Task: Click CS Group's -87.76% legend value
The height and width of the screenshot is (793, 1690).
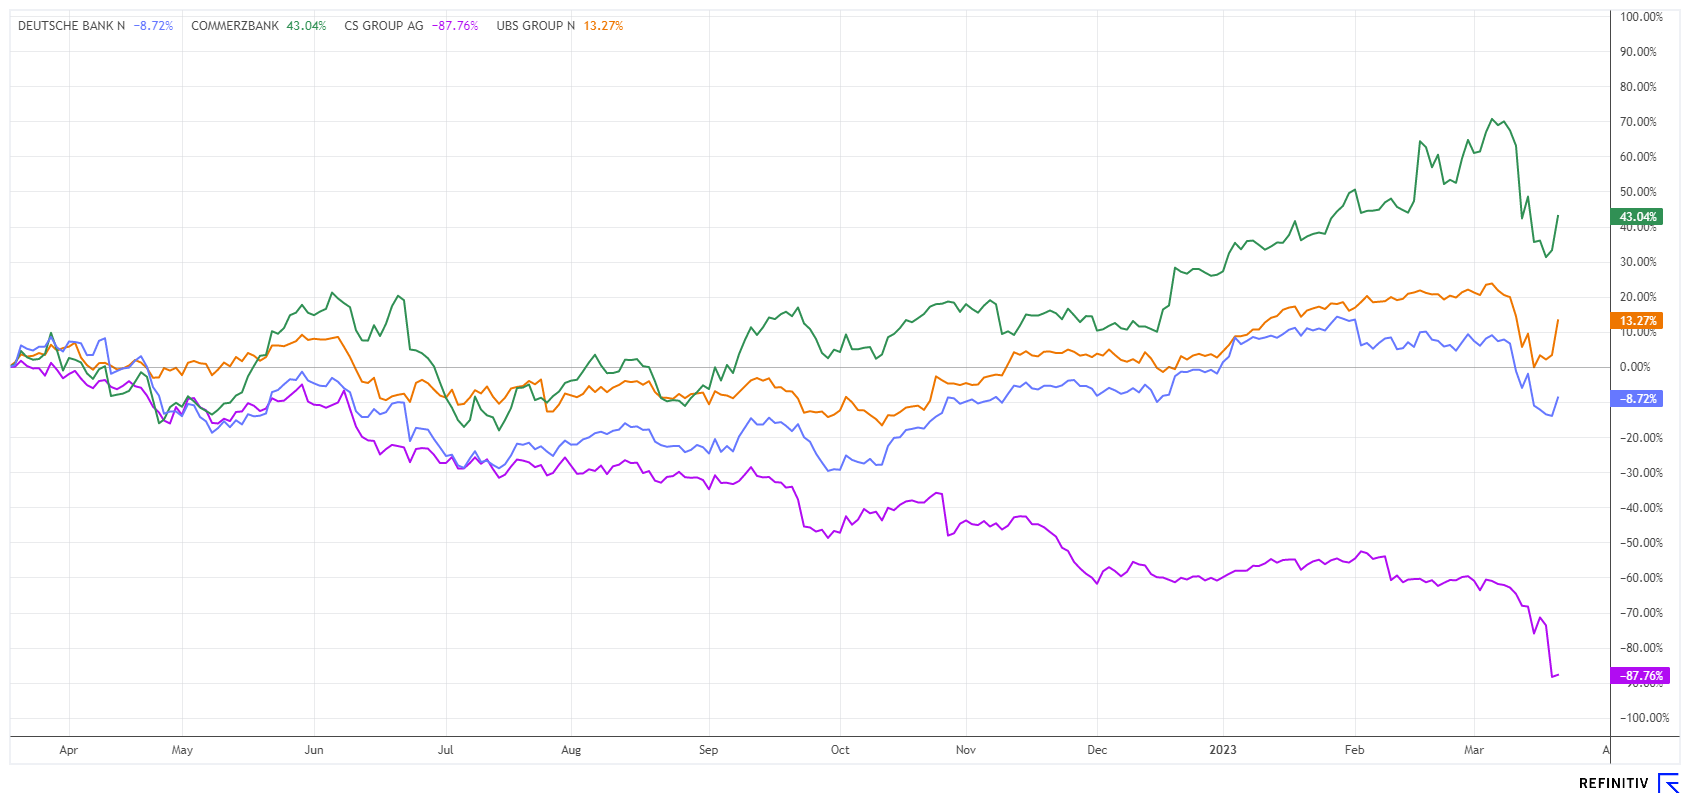Action: [455, 26]
